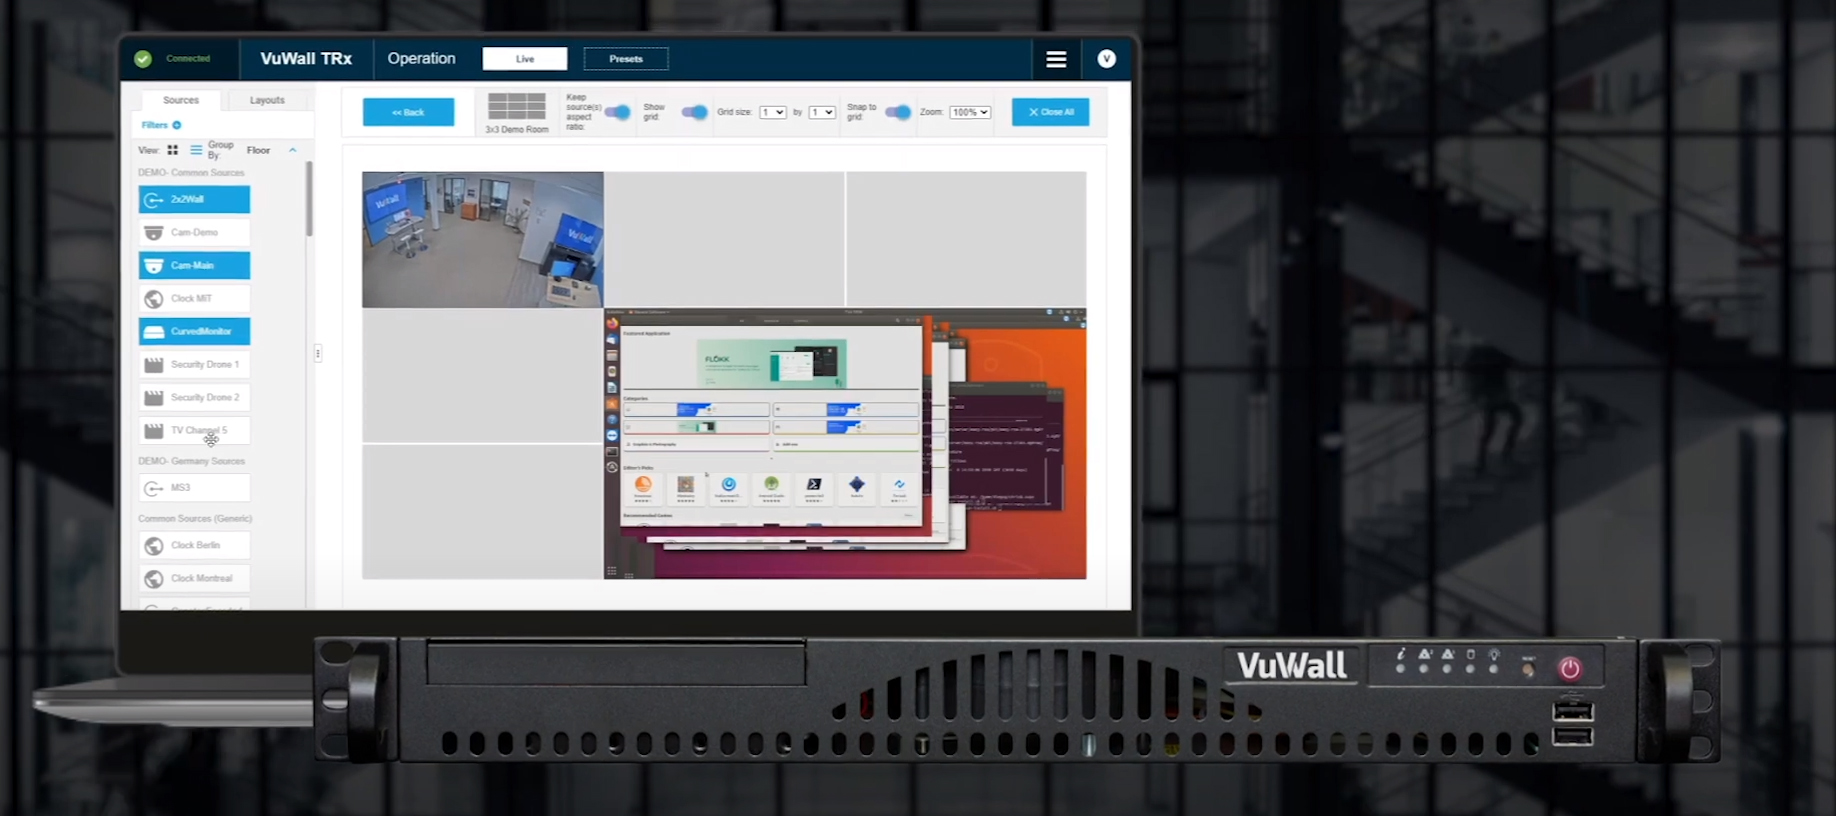Click the Filters plus icon
Viewport: 1836px width, 816px height.
coord(177,125)
